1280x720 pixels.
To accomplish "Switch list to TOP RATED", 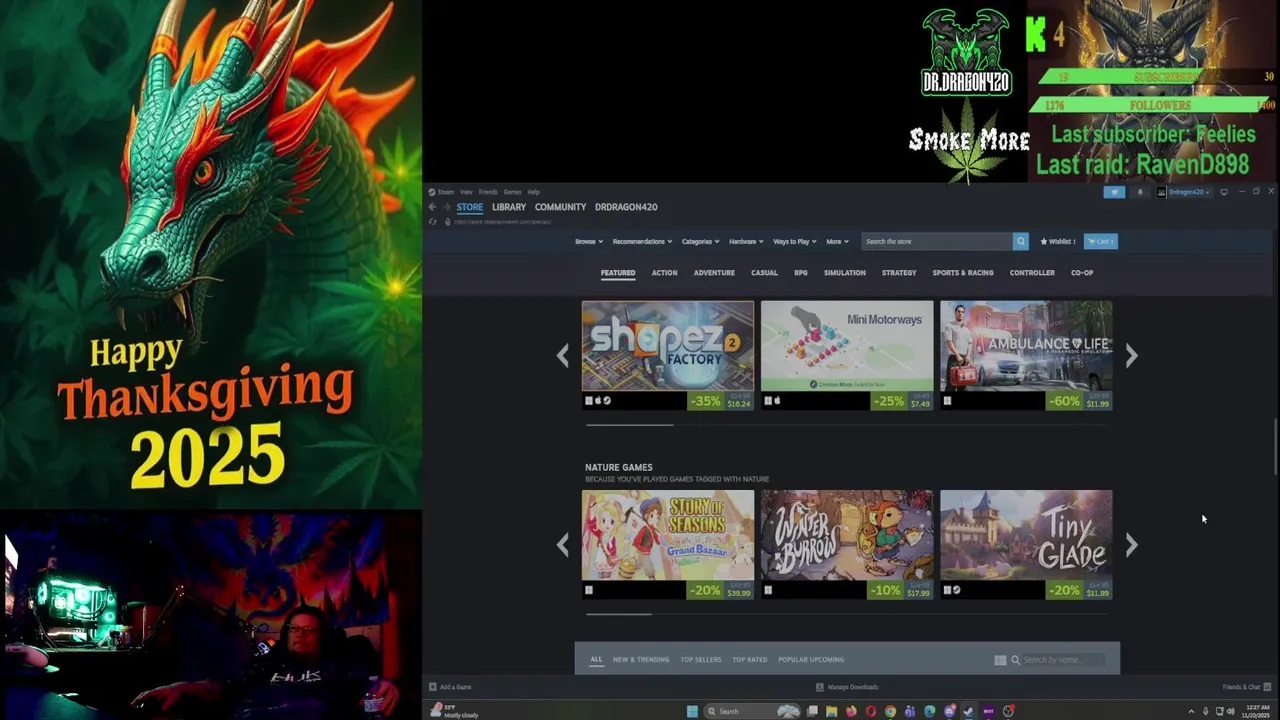I will 750,660.
